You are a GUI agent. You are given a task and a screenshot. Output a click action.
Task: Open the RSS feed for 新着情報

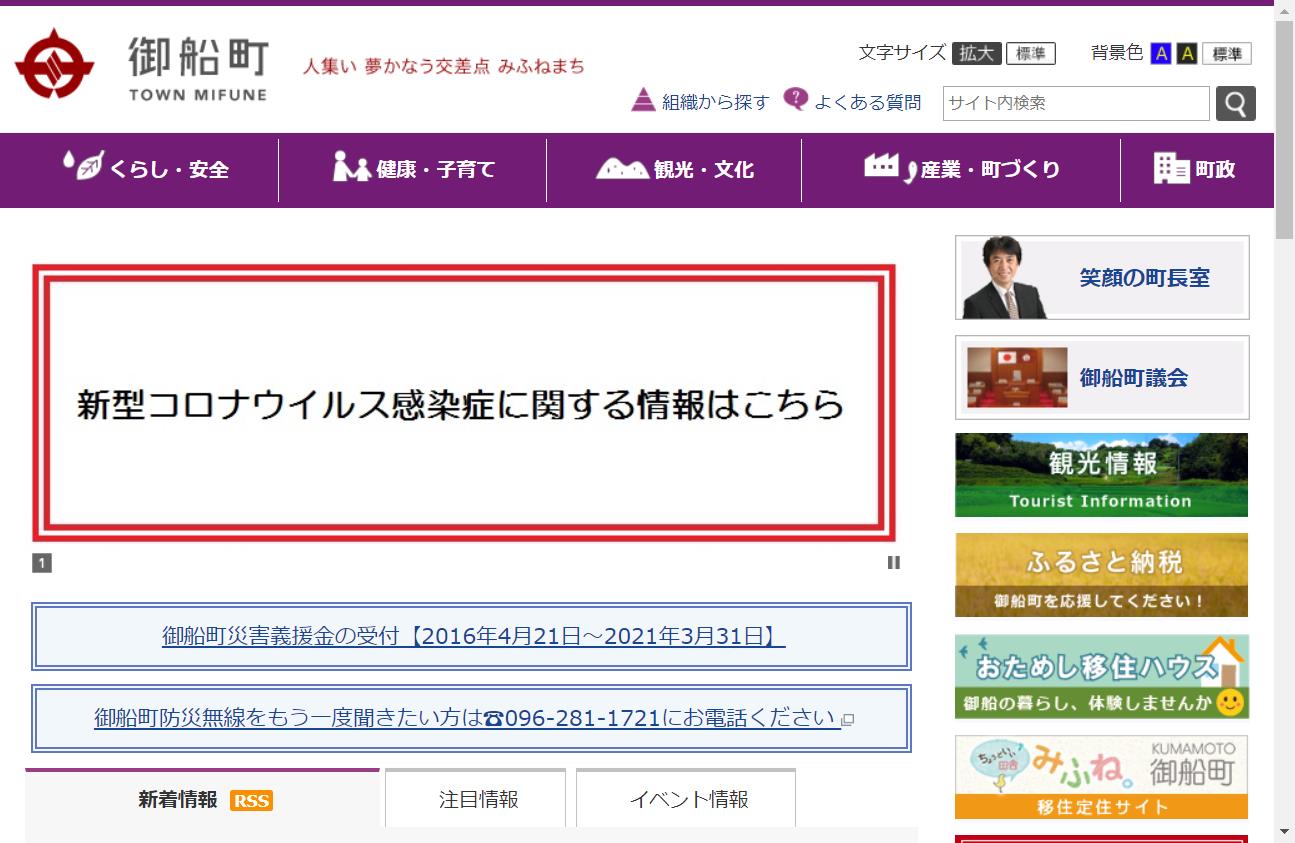251,800
